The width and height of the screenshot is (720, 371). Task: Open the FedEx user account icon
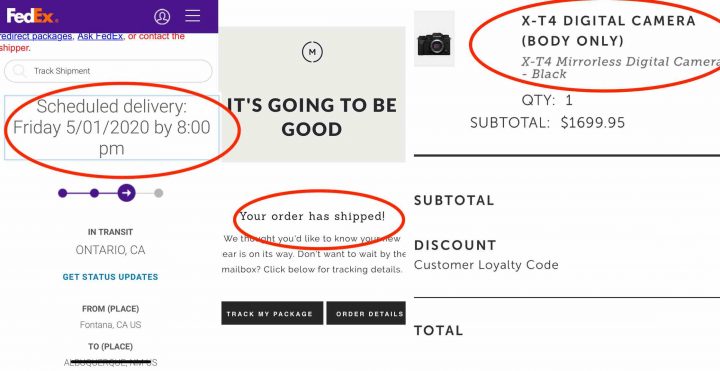click(162, 17)
